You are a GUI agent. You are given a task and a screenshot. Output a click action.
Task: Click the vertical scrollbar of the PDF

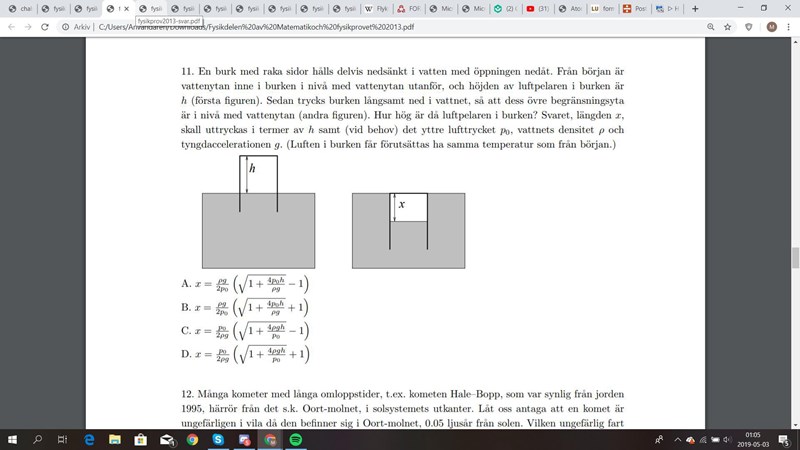click(x=795, y=258)
